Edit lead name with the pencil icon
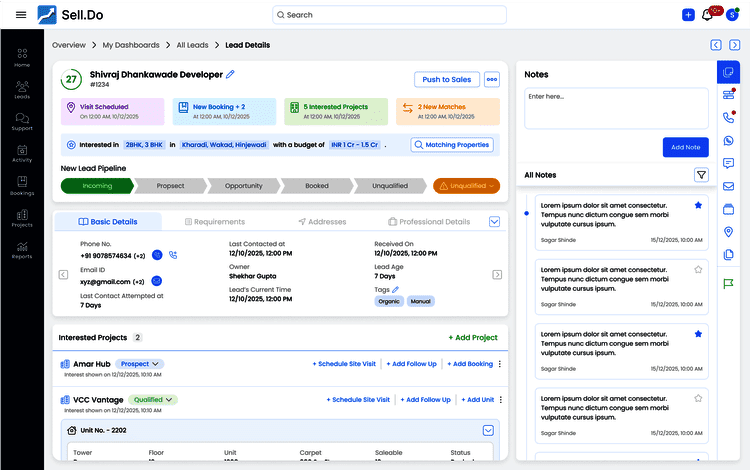 point(231,74)
